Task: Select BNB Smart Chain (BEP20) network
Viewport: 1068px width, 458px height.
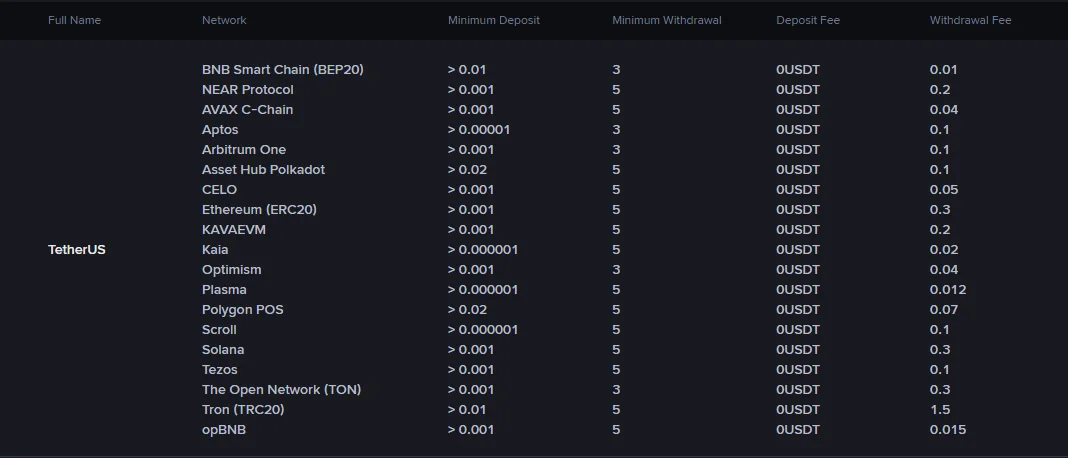Action: [283, 70]
